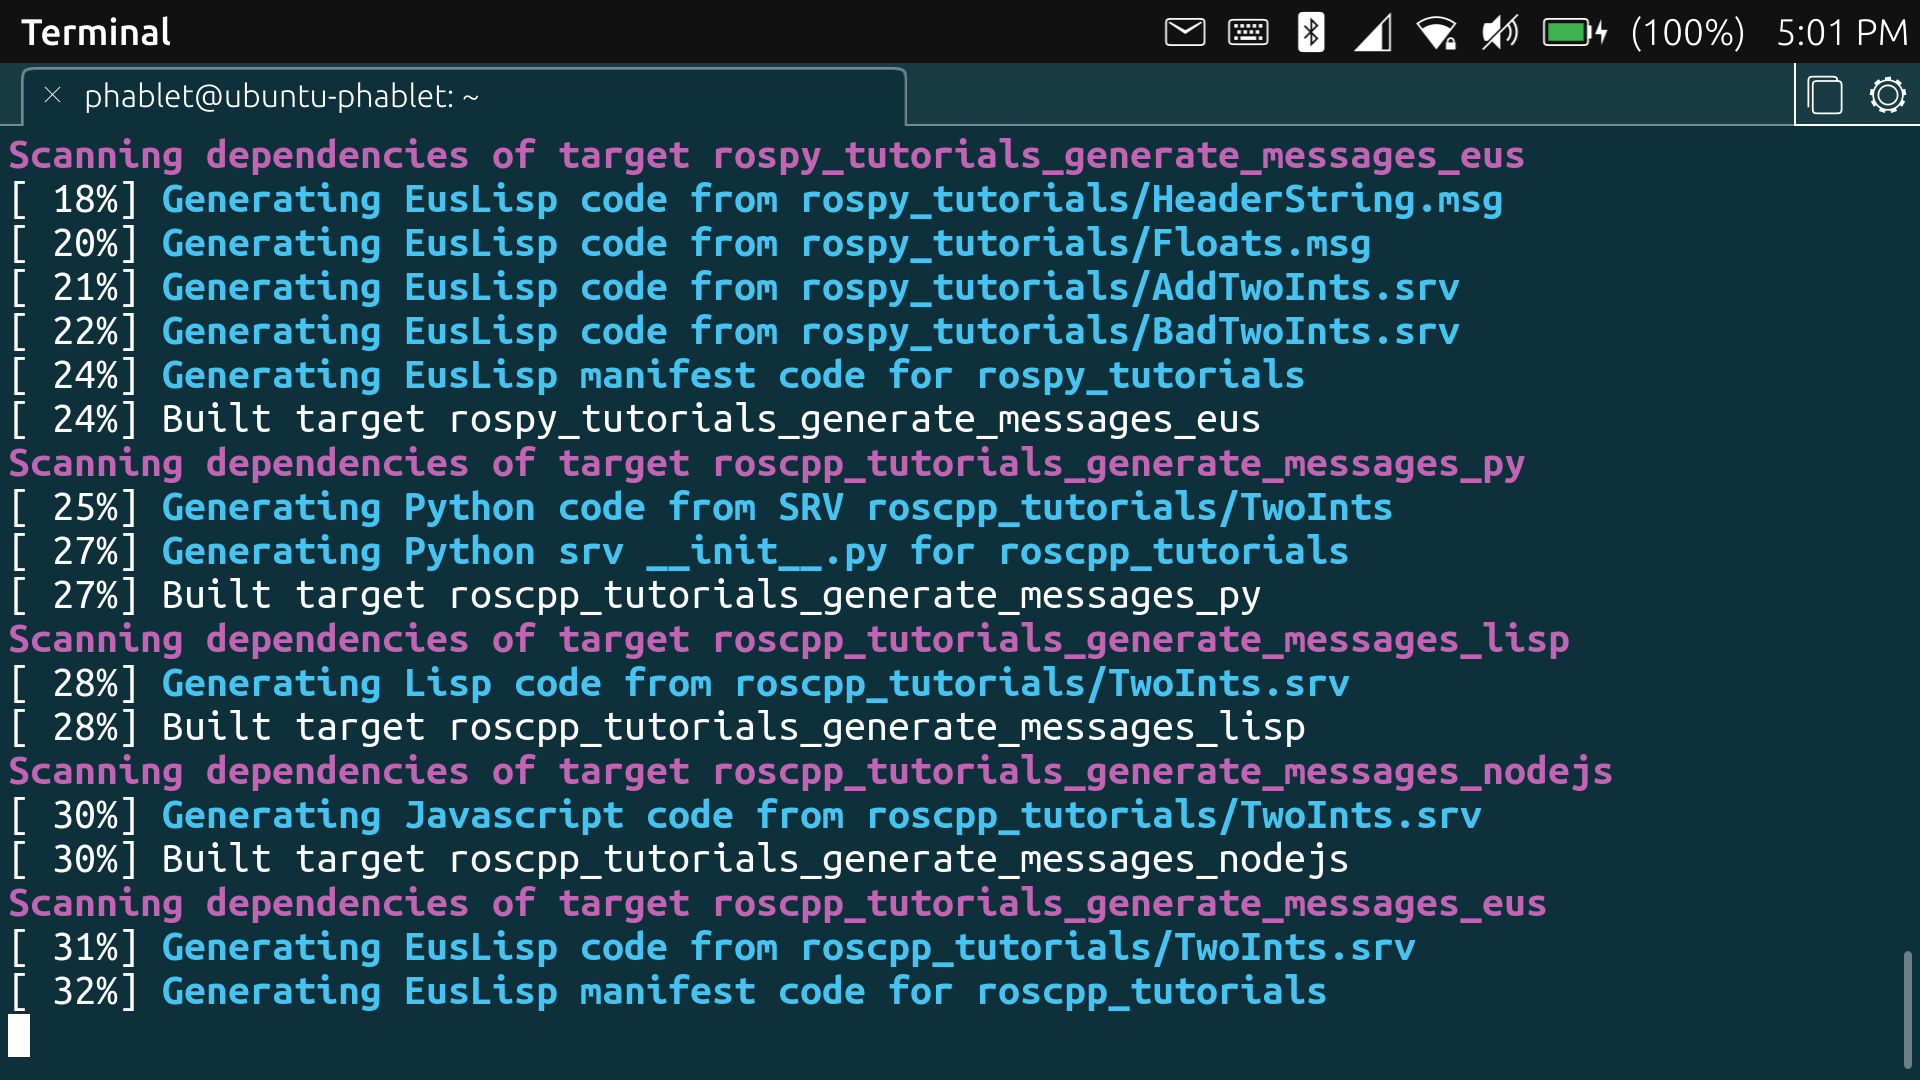Click the terminal scrollbar handle at right
This screenshot has width=1920, height=1080.
1907,1008
